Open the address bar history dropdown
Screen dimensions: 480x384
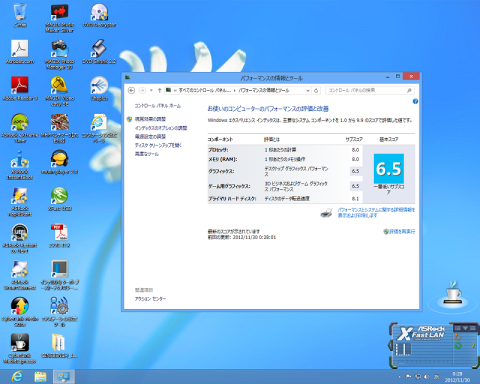point(308,90)
